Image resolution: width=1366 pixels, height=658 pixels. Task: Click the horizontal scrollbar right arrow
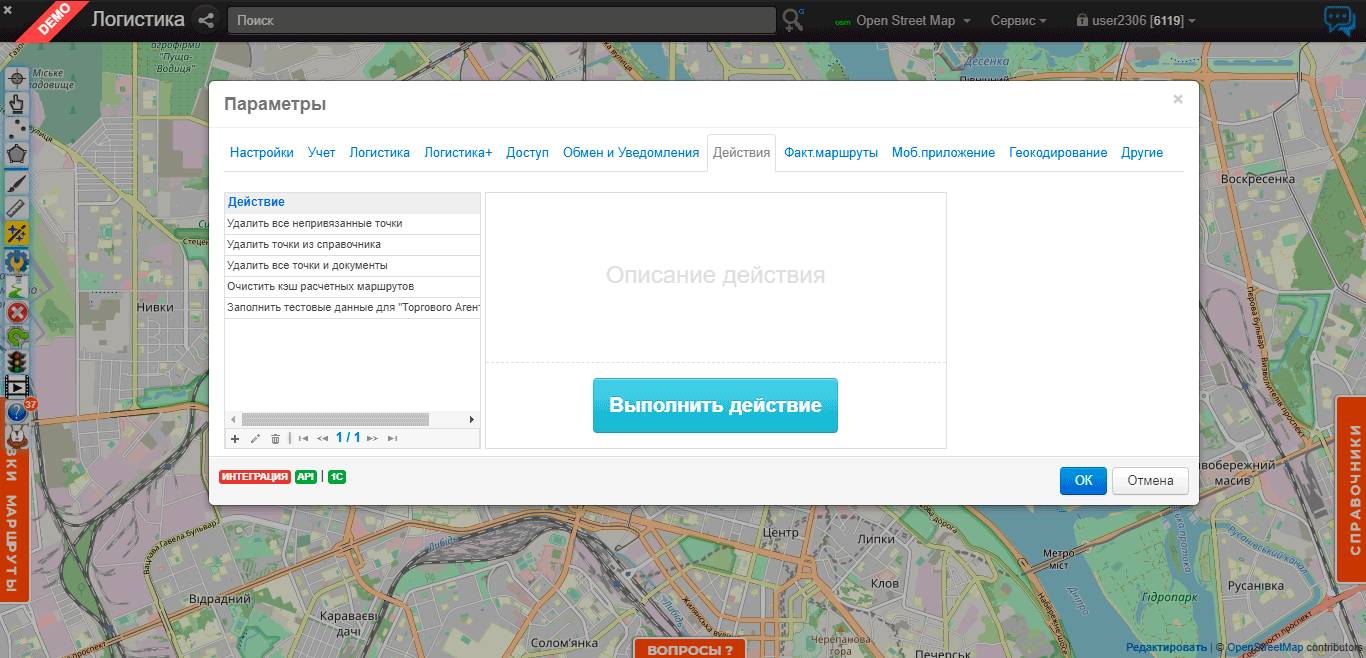472,420
